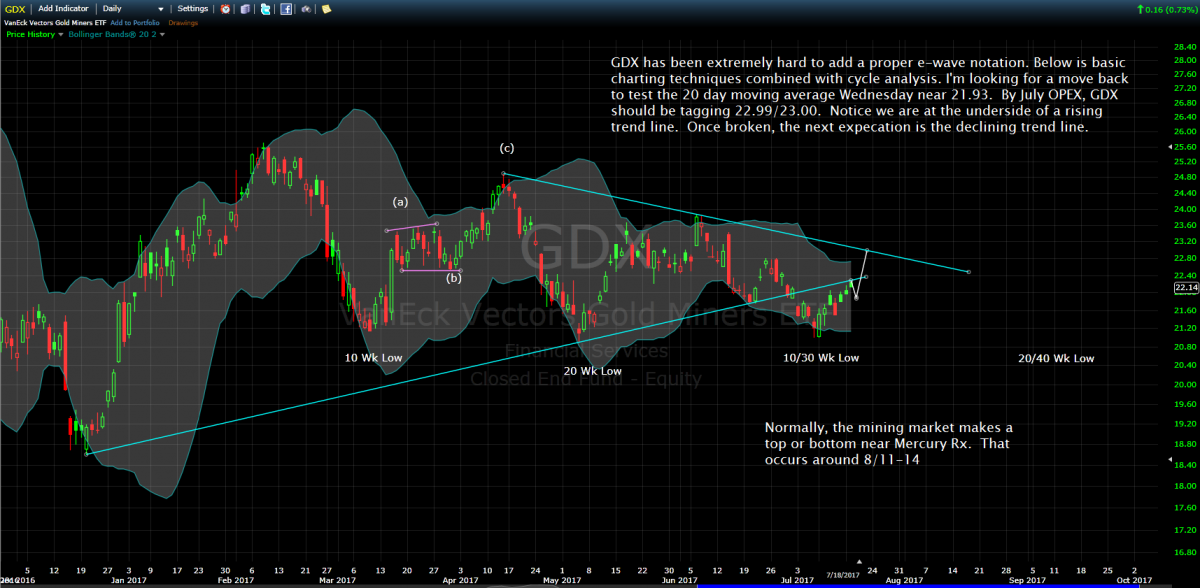Click the '20 Wk Low' annotation
Screen dimensions: 1200x588
click(592, 371)
